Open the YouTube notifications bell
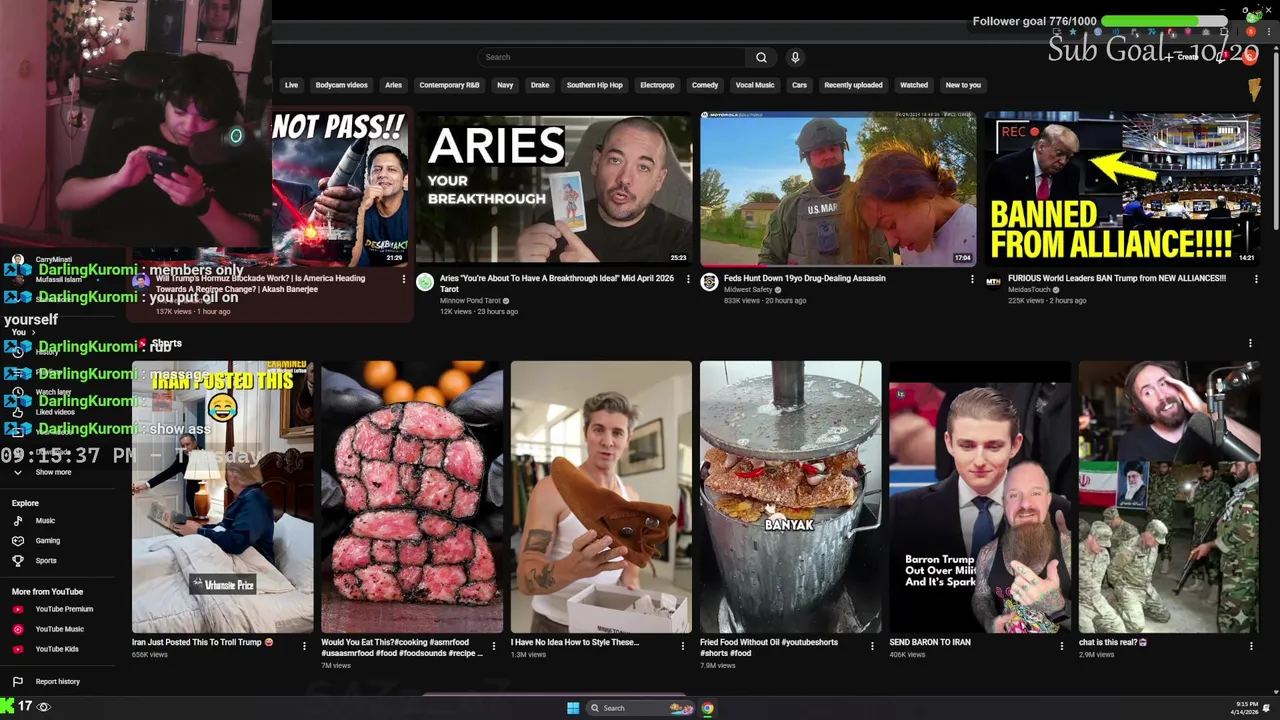The image size is (1280, 720). [1221, 57]
